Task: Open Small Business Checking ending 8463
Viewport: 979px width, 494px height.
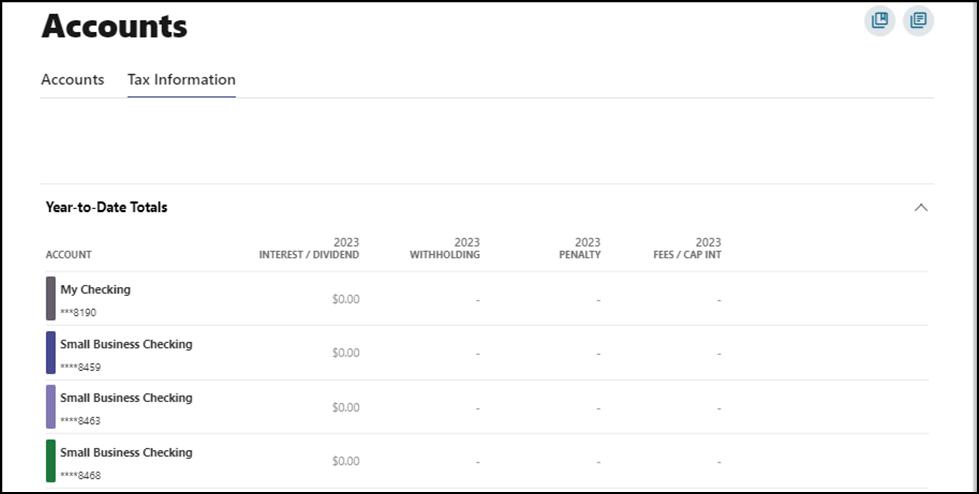Action: 126,398
